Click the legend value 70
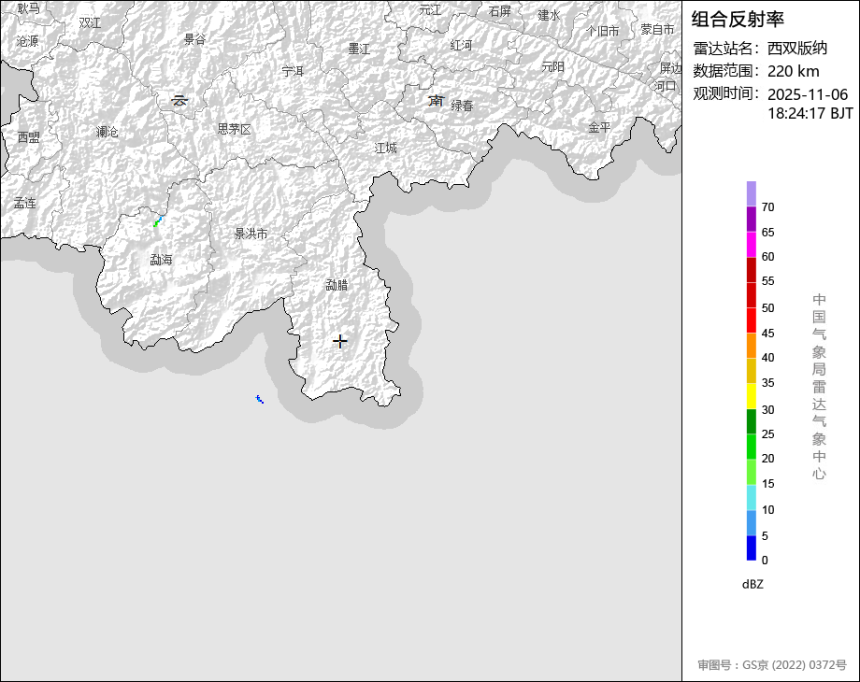860x682 pixels. click(768, 207)
